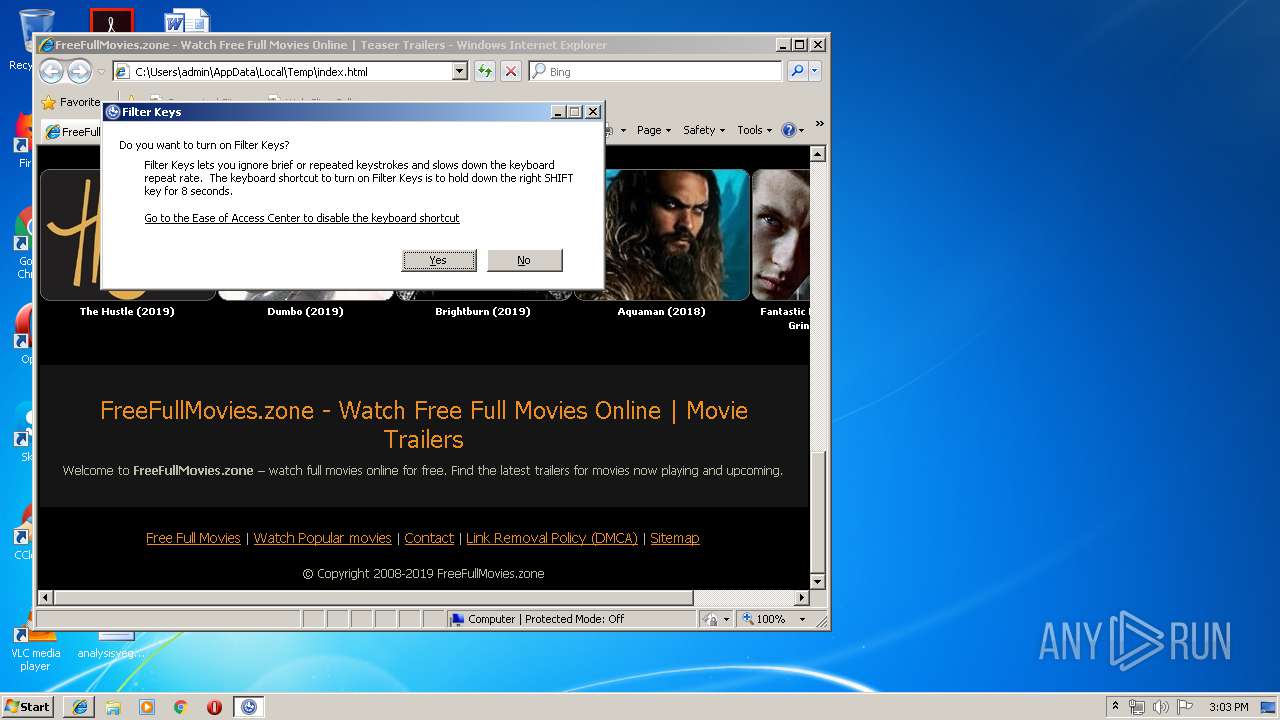Screen dimensions: 1280x720
Task: Click the address bar showing index.html
Action: click(x=283, y=71)
